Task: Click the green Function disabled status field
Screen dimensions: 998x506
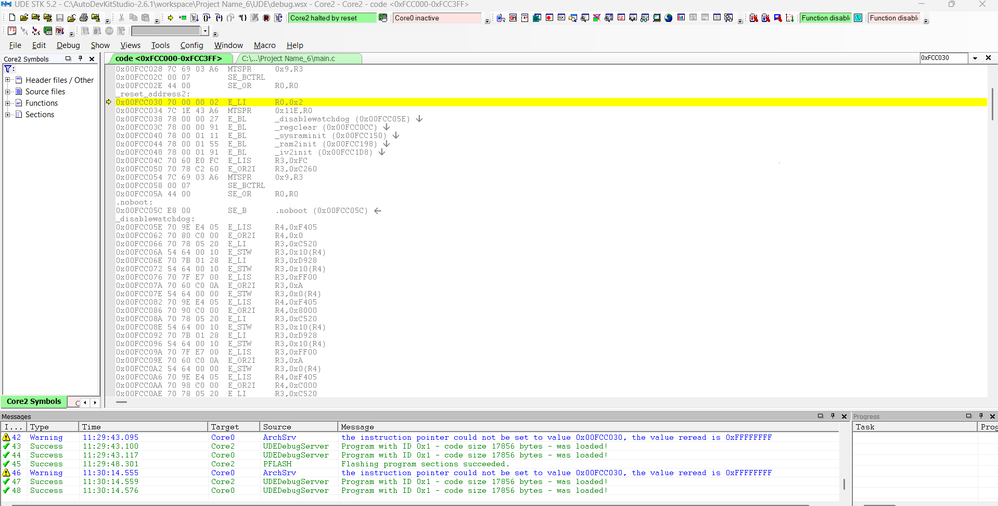Action: (825, 18)
